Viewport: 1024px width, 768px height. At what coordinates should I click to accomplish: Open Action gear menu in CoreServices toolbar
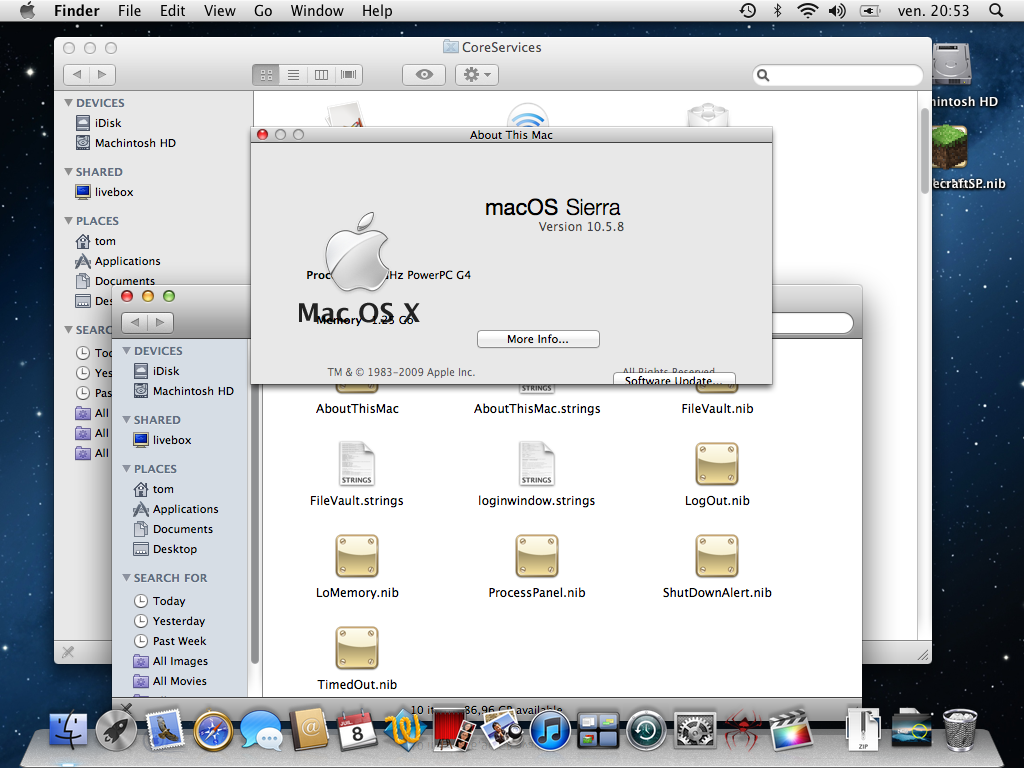[x=477, y=74]
